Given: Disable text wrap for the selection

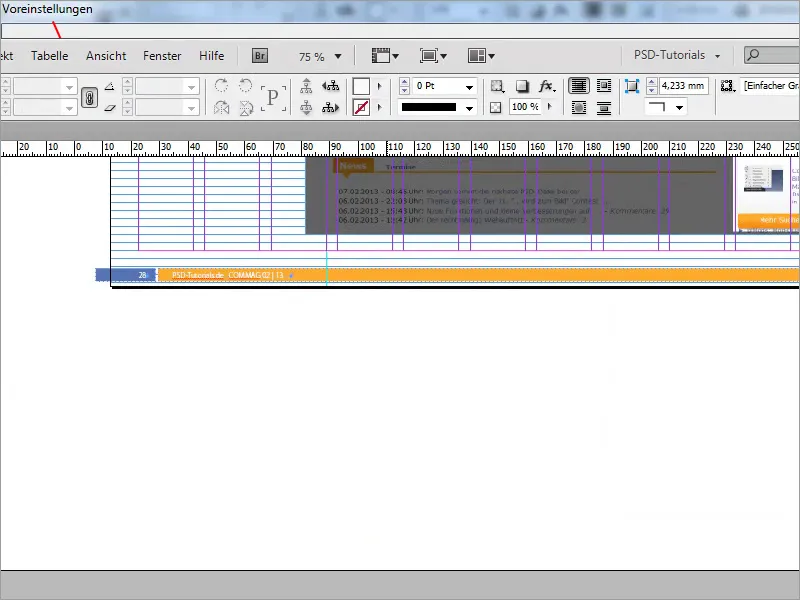Looking at the screenshot, I should pyautogui.click(x=580, y=85).
